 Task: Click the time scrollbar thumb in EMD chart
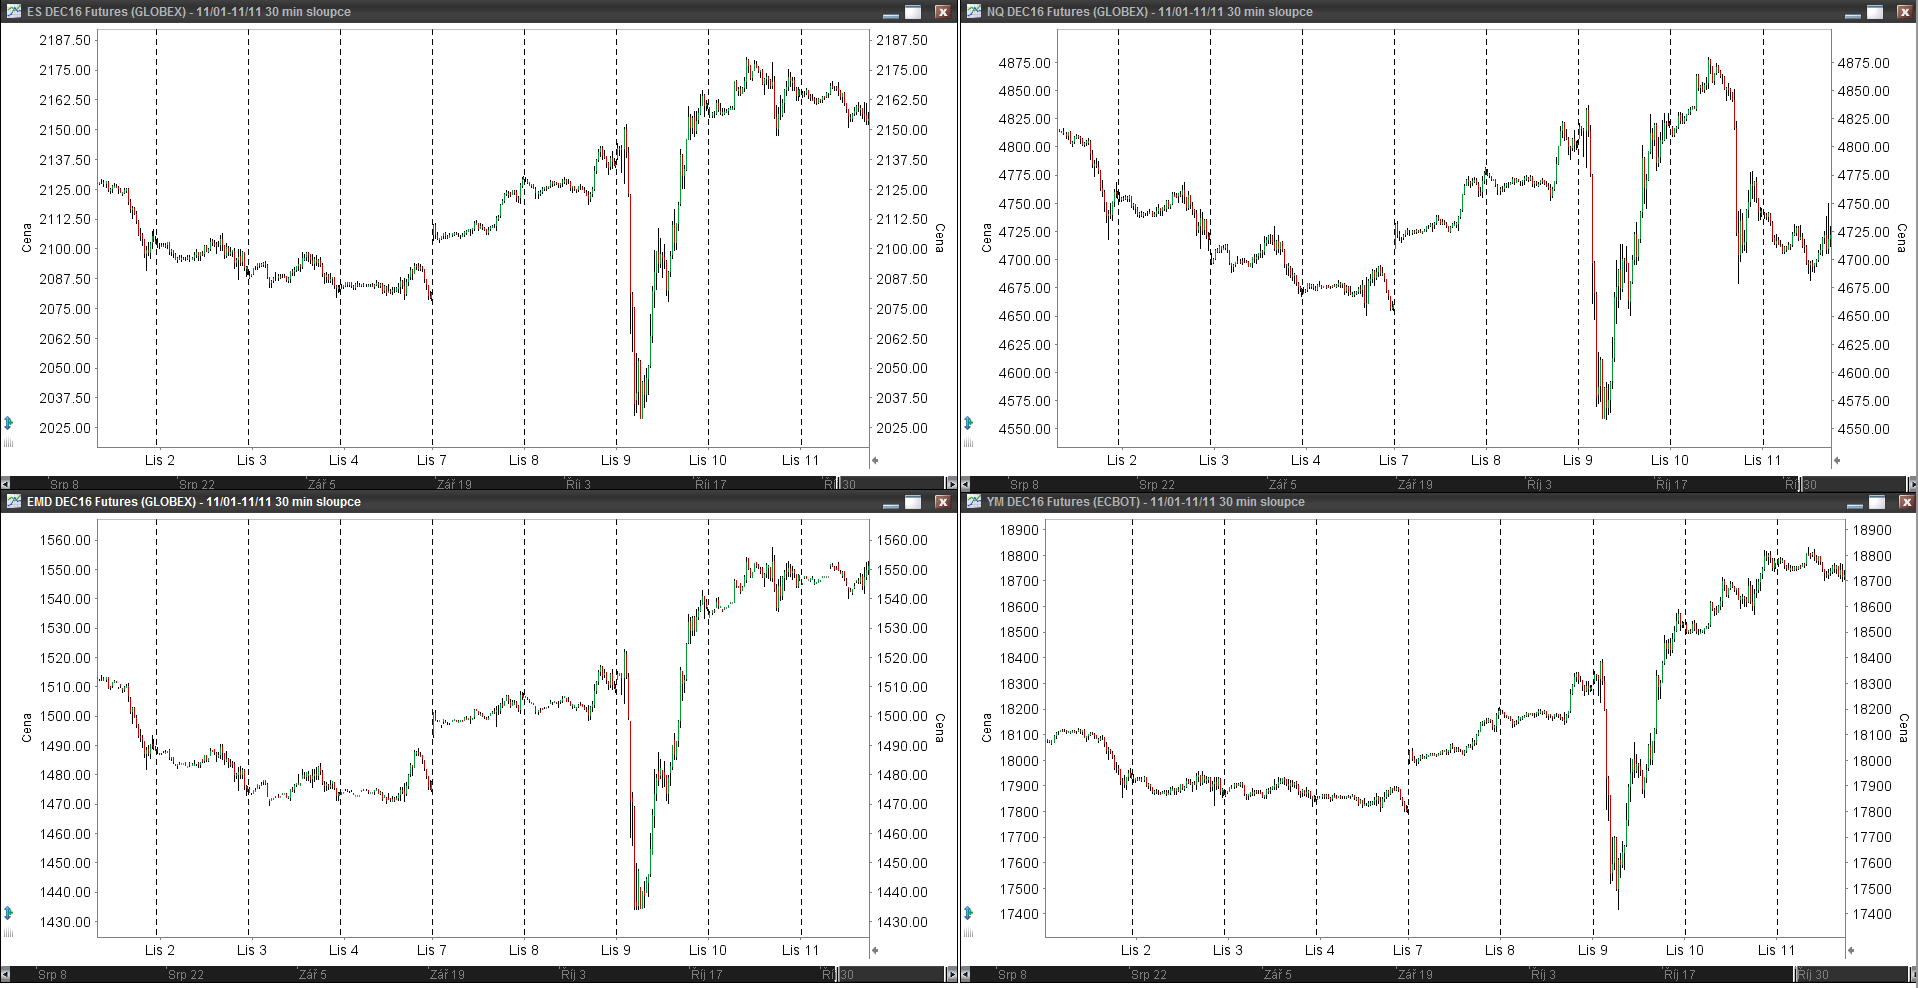point(892,974)
